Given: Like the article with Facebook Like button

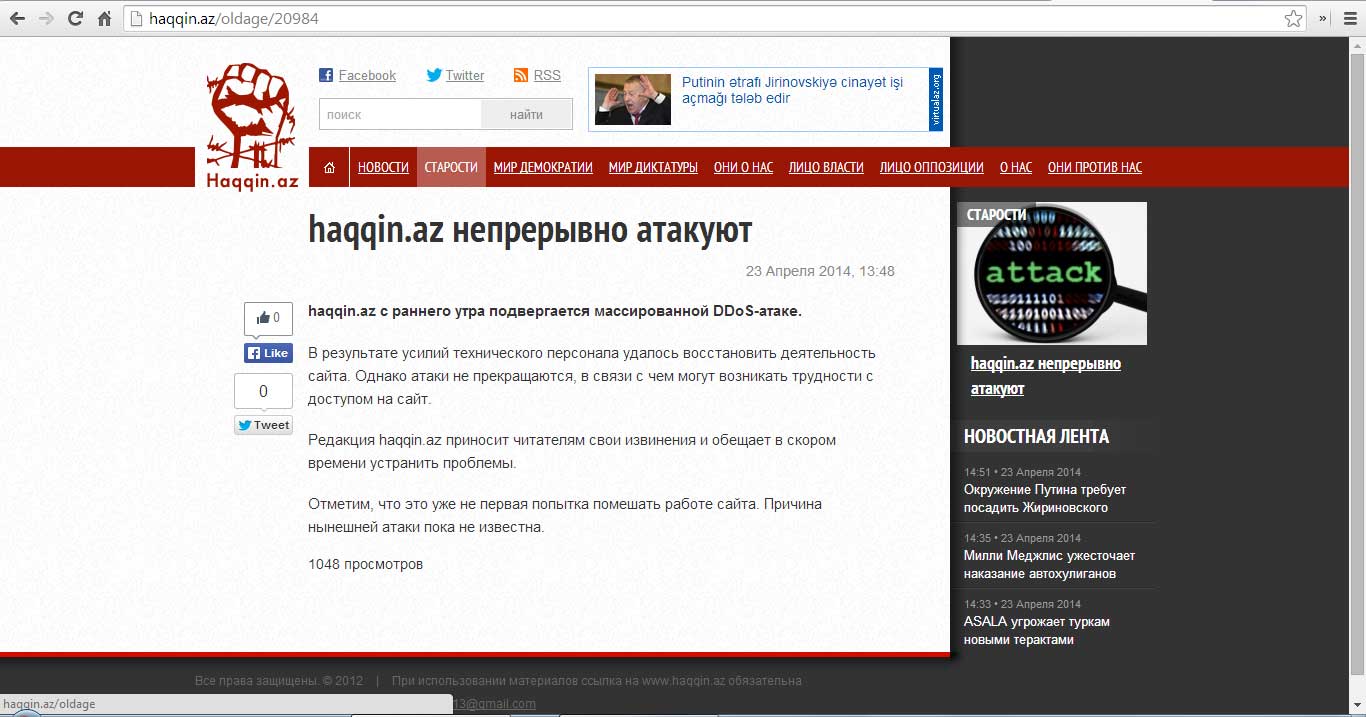Looking at the screenshot, I should [x=268, y=353].
